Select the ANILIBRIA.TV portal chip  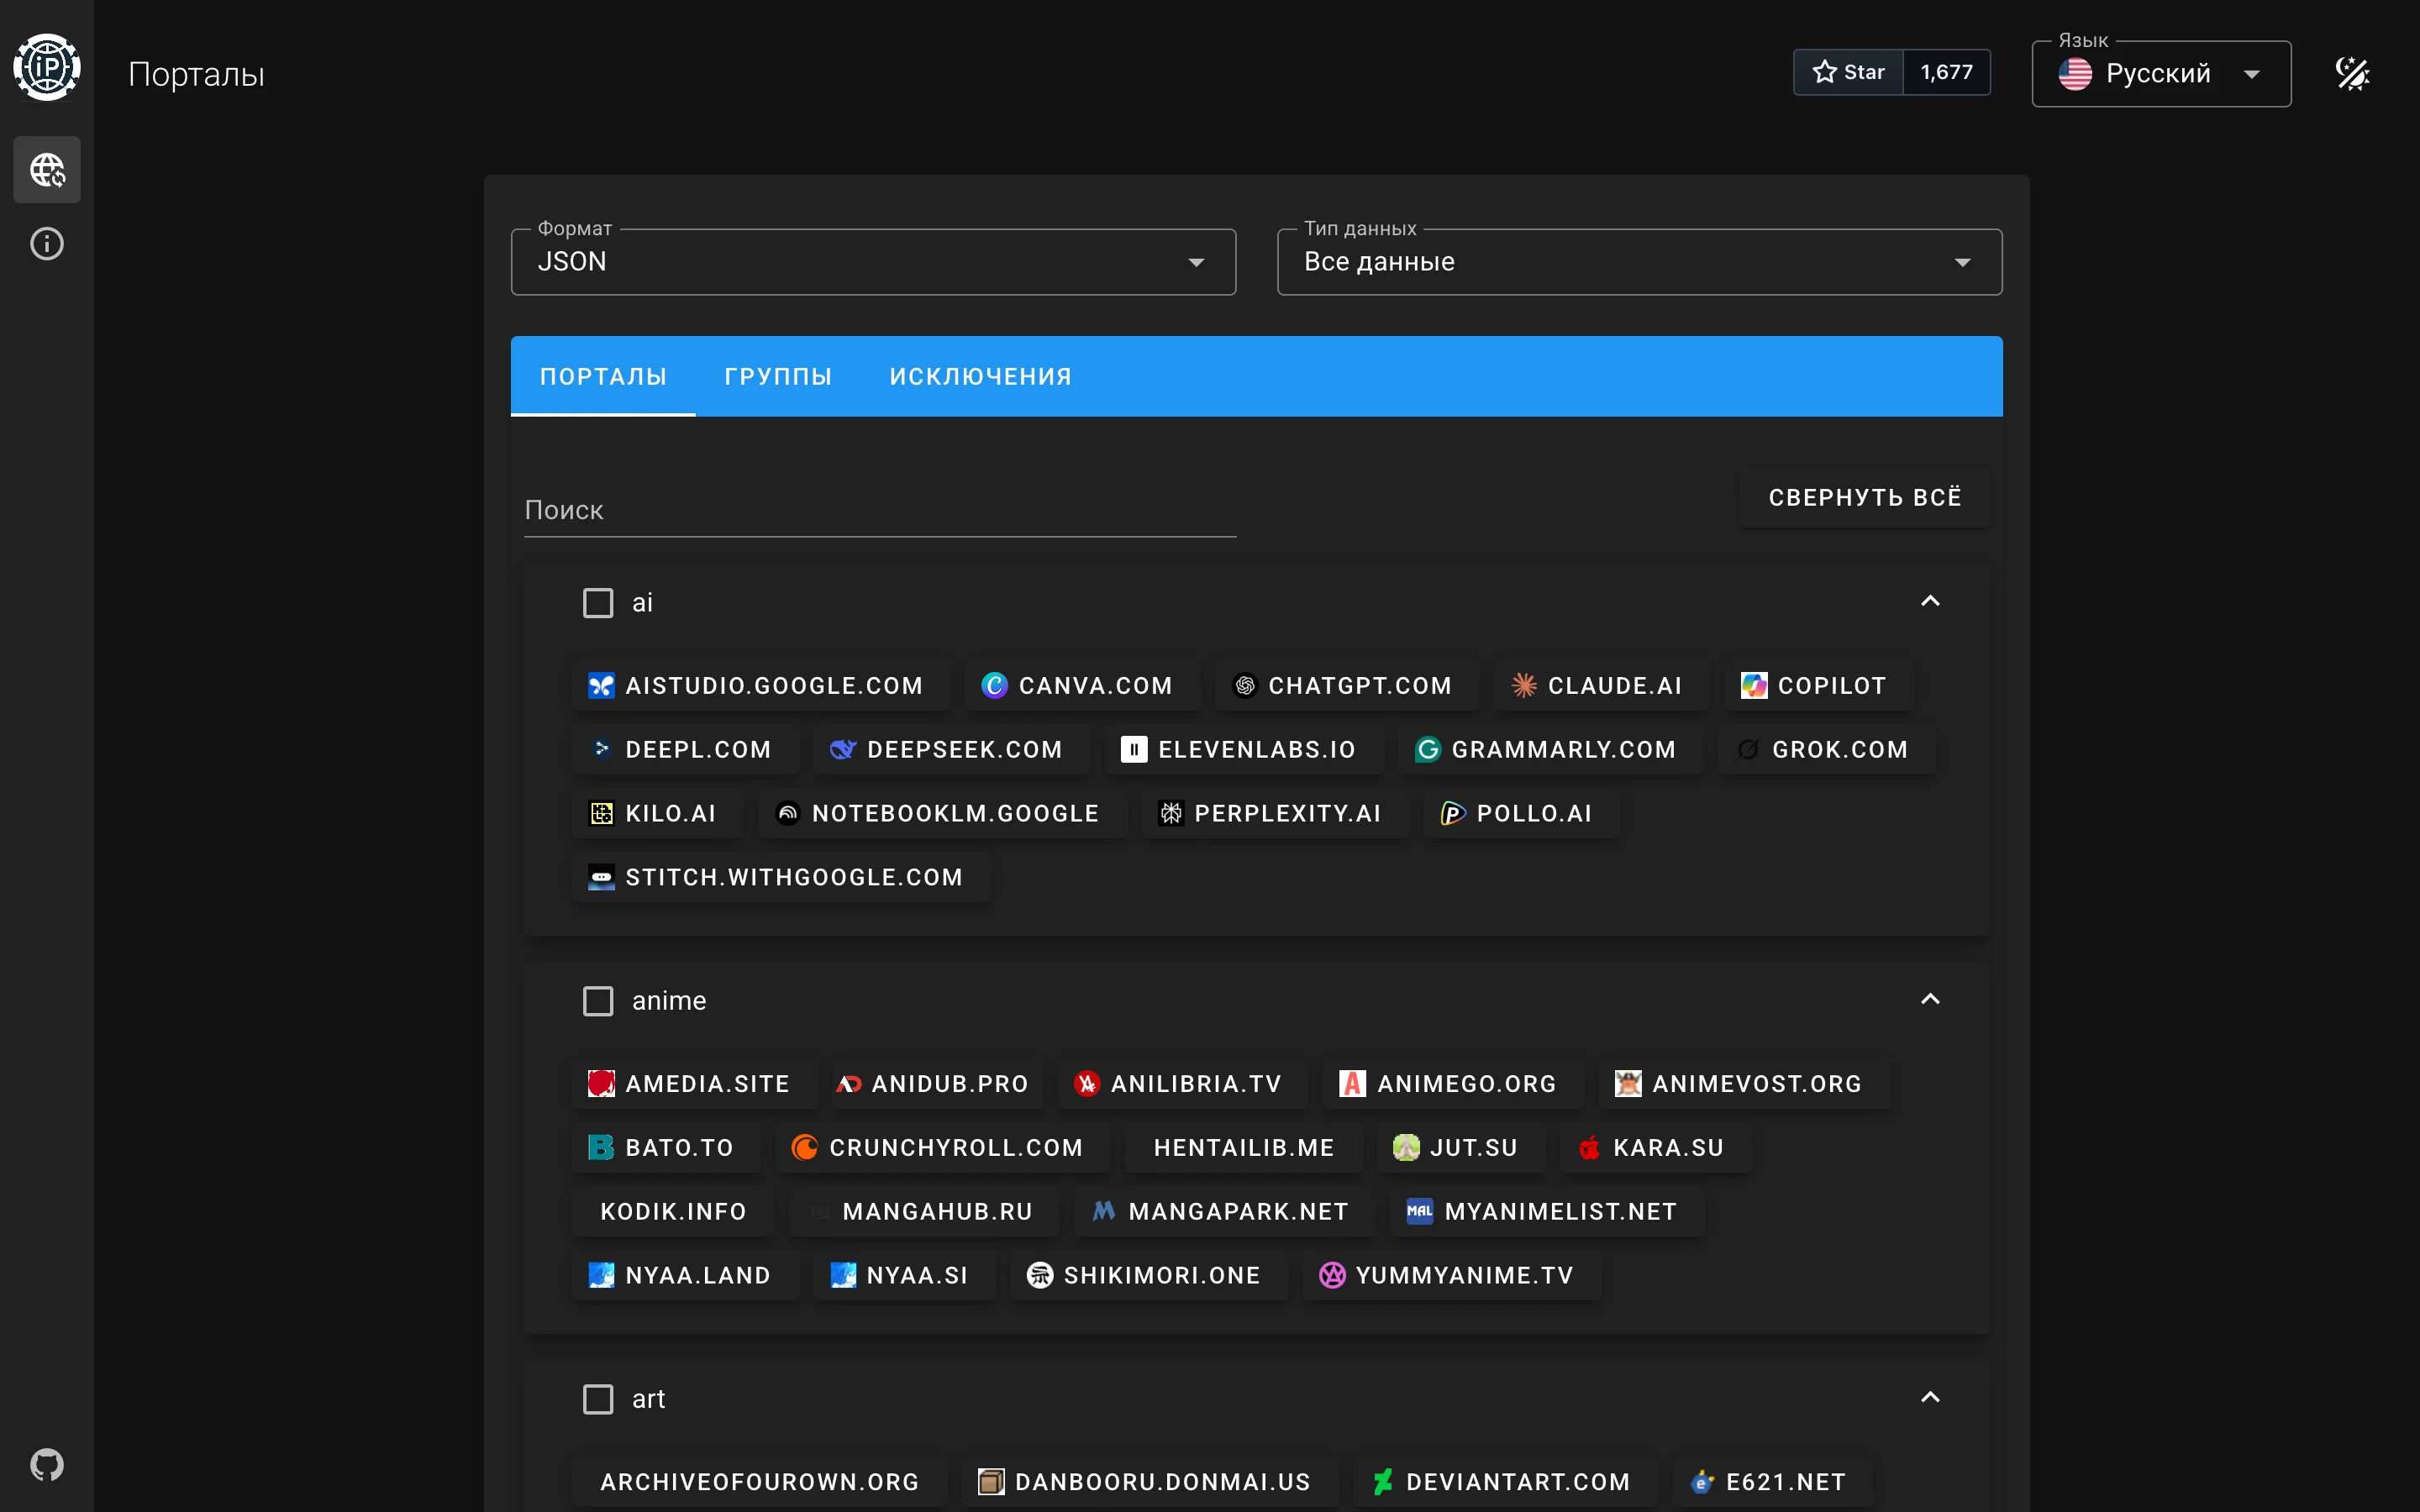pyautogui.click(x=1182, y=1084)
